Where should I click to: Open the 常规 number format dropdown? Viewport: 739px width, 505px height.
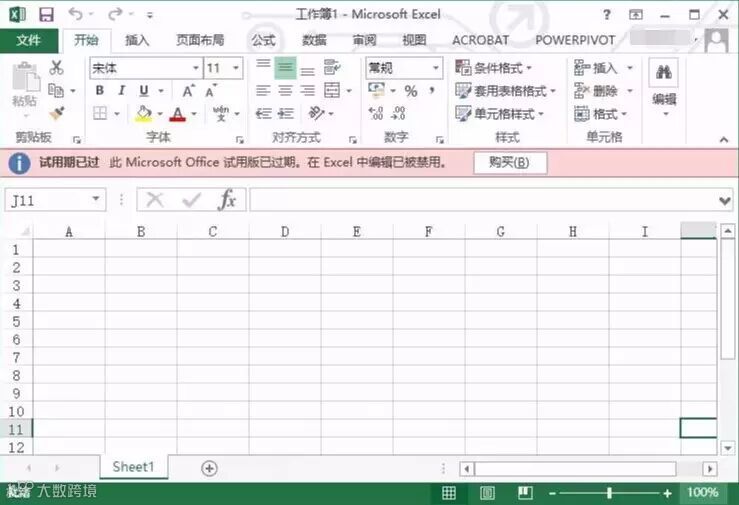tap(436, 68)
